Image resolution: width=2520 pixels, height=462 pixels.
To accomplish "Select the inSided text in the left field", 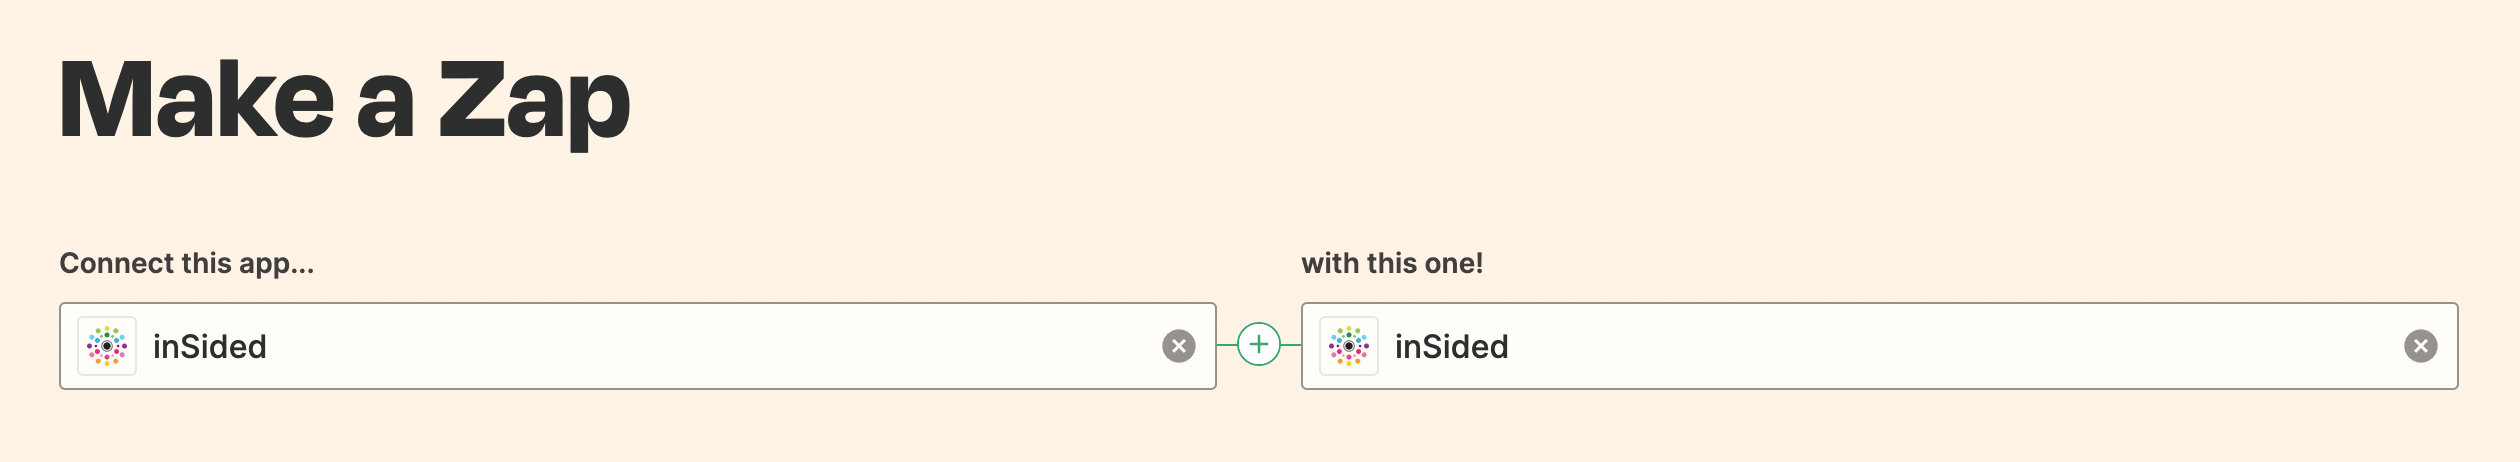I will tap(210, 347).
